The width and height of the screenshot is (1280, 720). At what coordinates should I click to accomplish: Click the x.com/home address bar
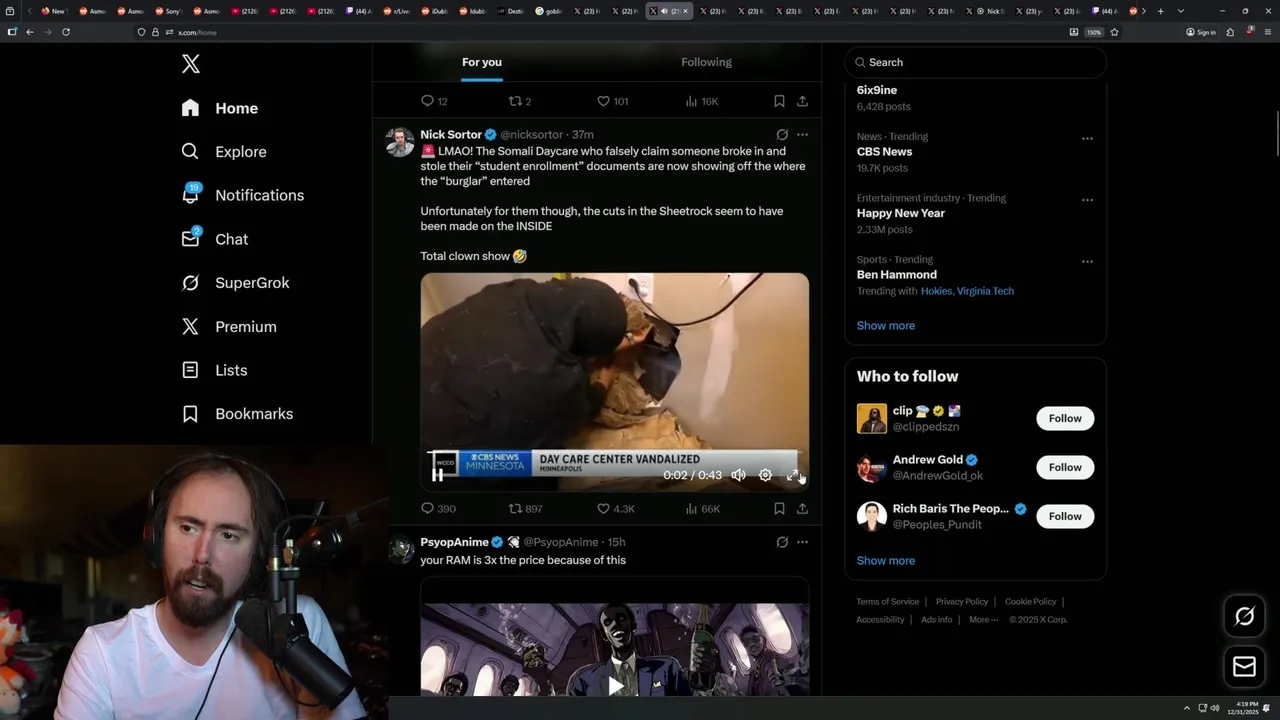(600, 32)
